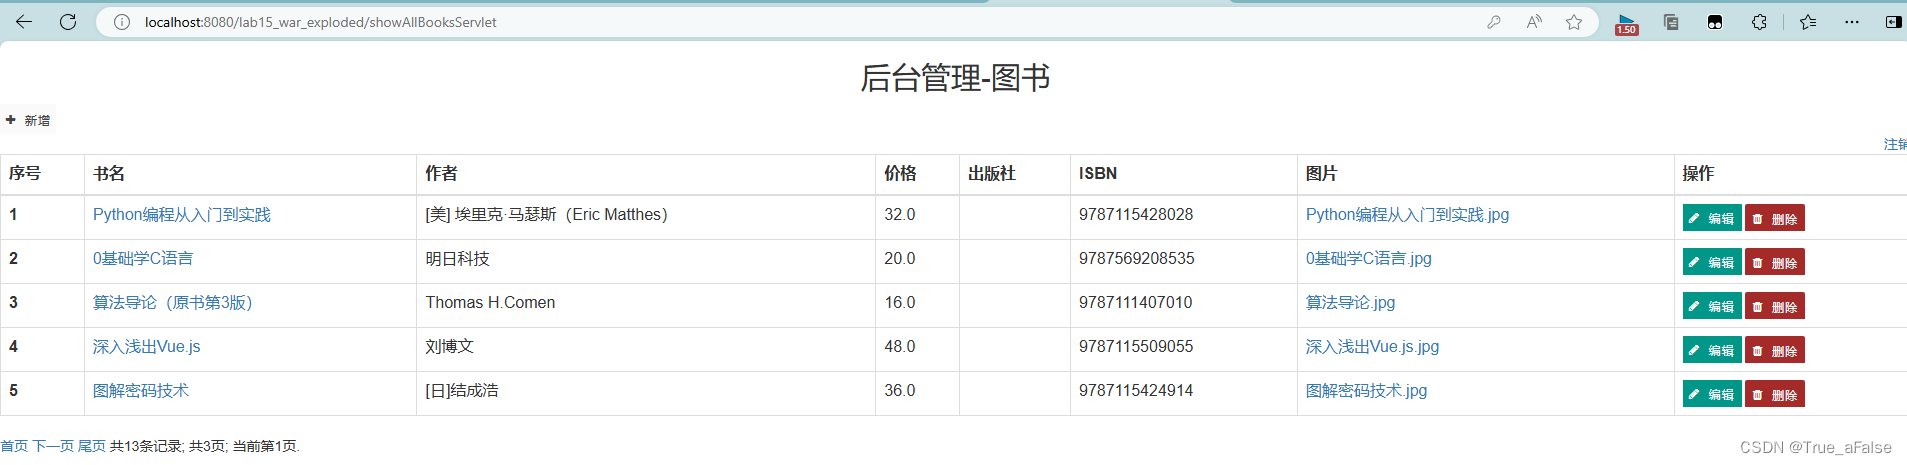Open image 0基础学C语言.jpg link
The image size is (1907, 465).
pyautogui.click(x=1369, y=259)
